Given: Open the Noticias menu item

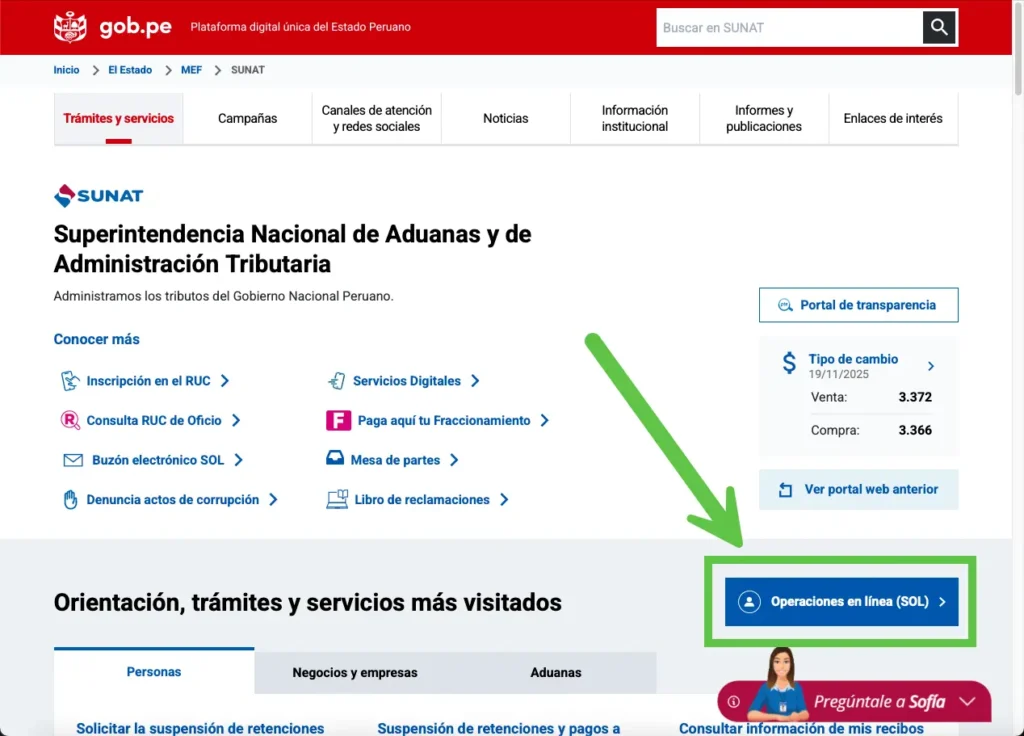Looking at the screenshot, I should pyautogui.click(x=505, y=118).
